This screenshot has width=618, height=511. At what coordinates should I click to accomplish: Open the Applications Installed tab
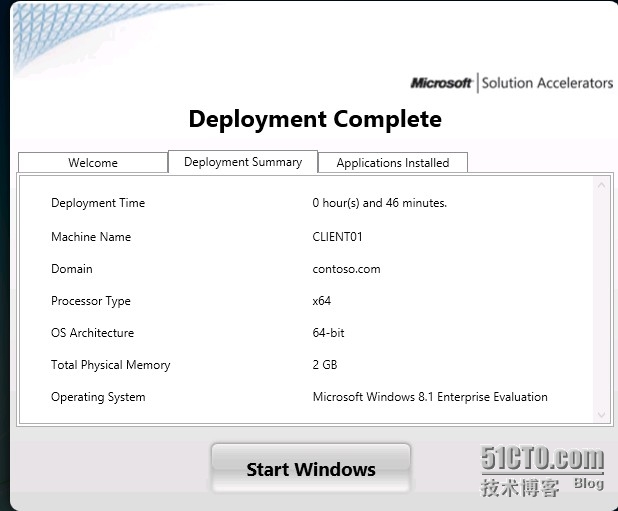pyautogui.click(x=393, y=162)
